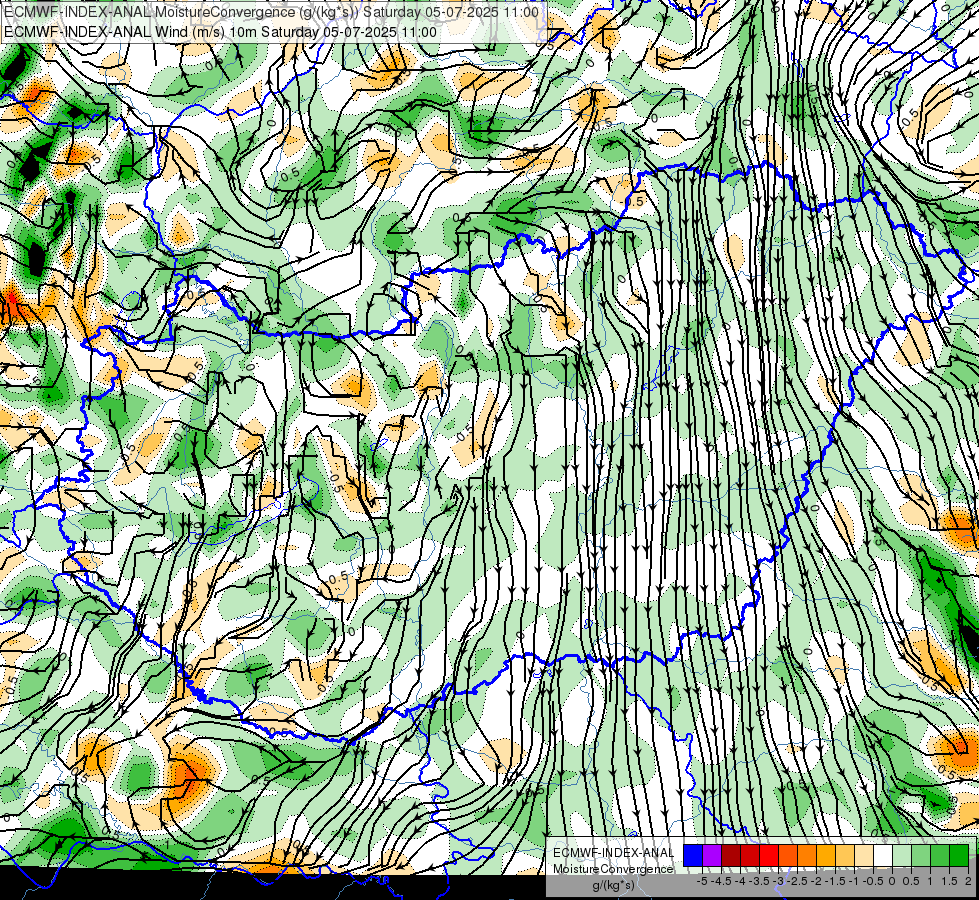Pick the light green swatch 0.5 to 1

921,855
